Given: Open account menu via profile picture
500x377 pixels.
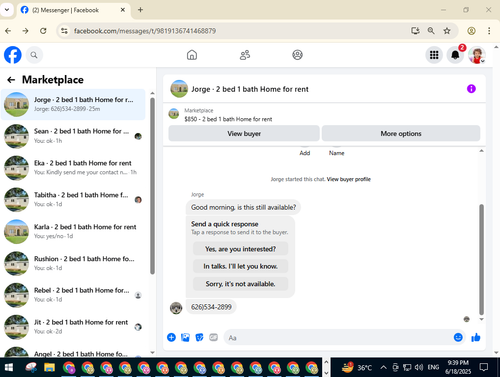Looking at the screenshot, I should pos(477,55).
